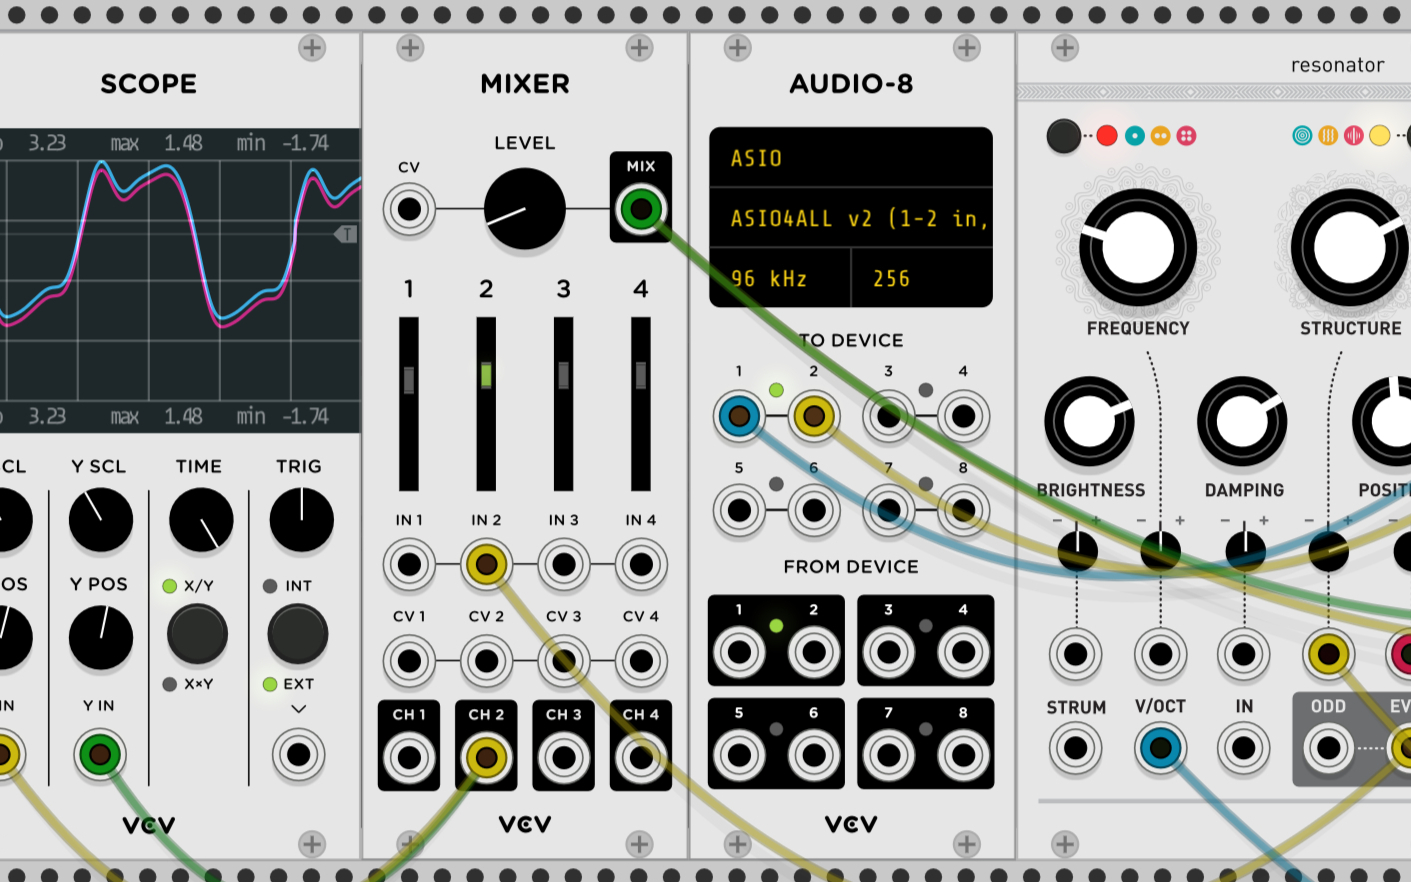Open the 96 kHz sample rate selector
1411x882 pixels.
click(779, 279)
